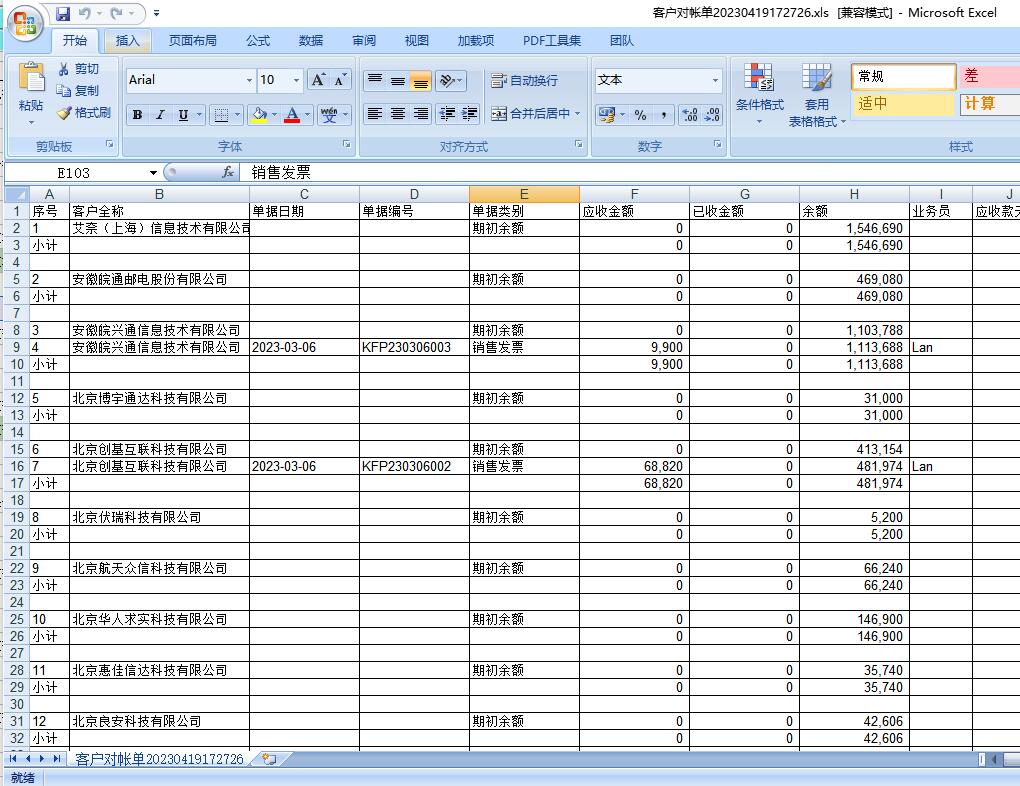Click the Cut (剪切) scissors icon
The image size is (1020, 786).
click(x=65, y=69)
